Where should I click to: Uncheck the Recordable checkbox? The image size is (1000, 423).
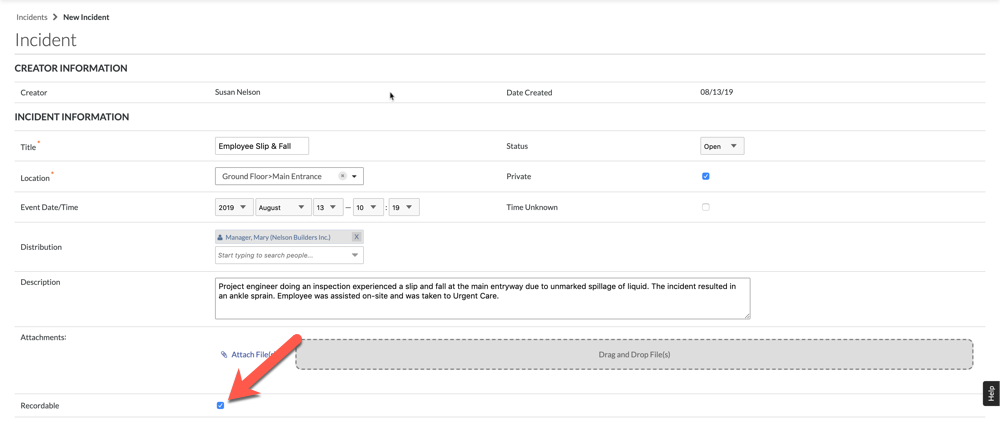tap(220, 405)
